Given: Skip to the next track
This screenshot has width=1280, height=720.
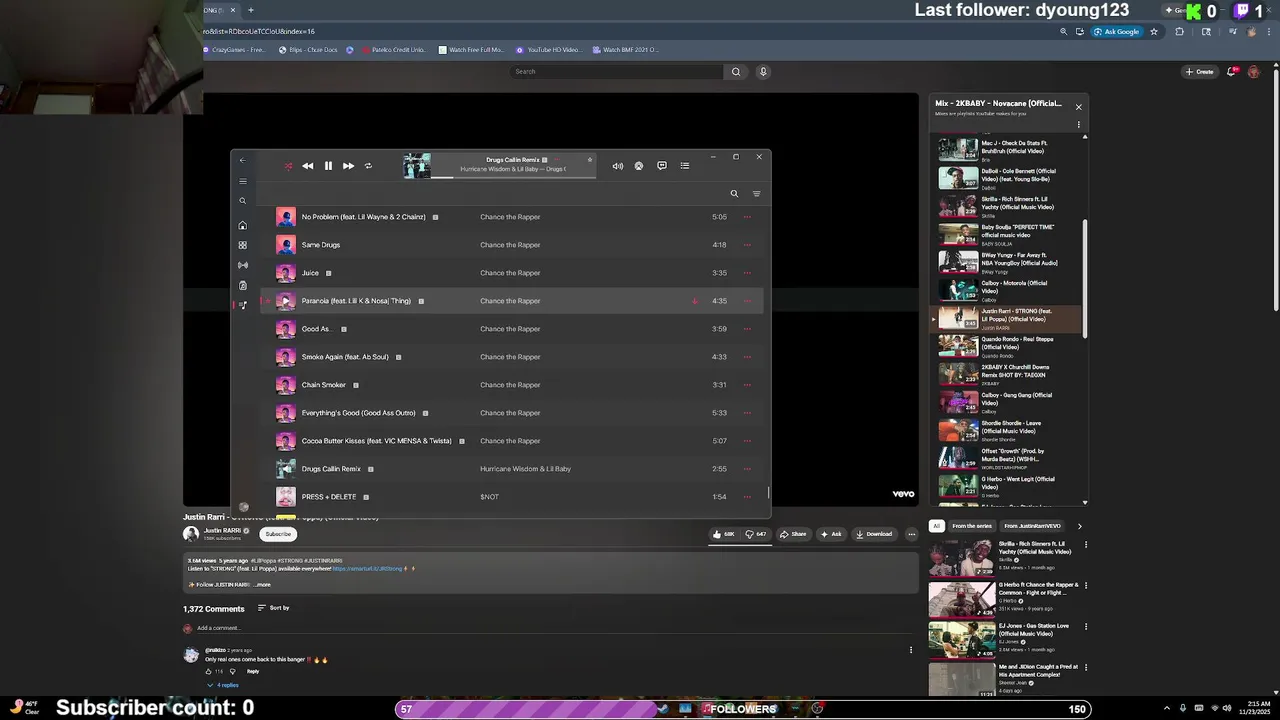Looking at the screenshot, I should tap(348, 166).
